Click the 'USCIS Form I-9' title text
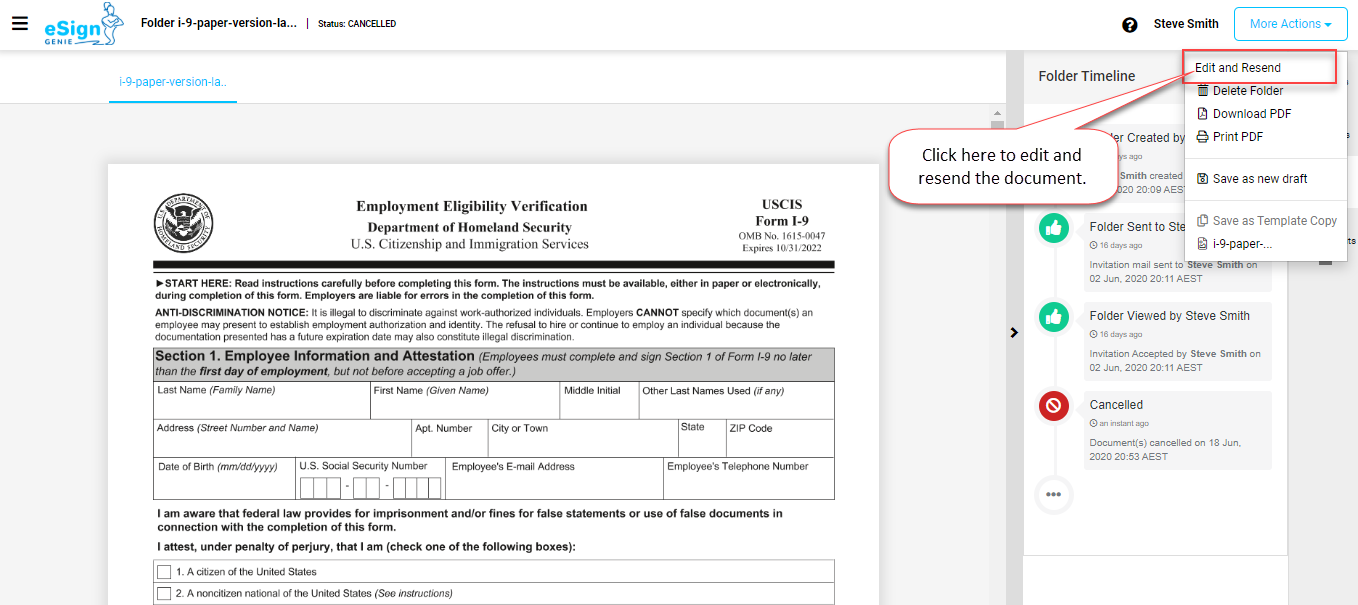The width and height of the screenshot is (1358, 605). pyautogui.click(x=782, y=213)
